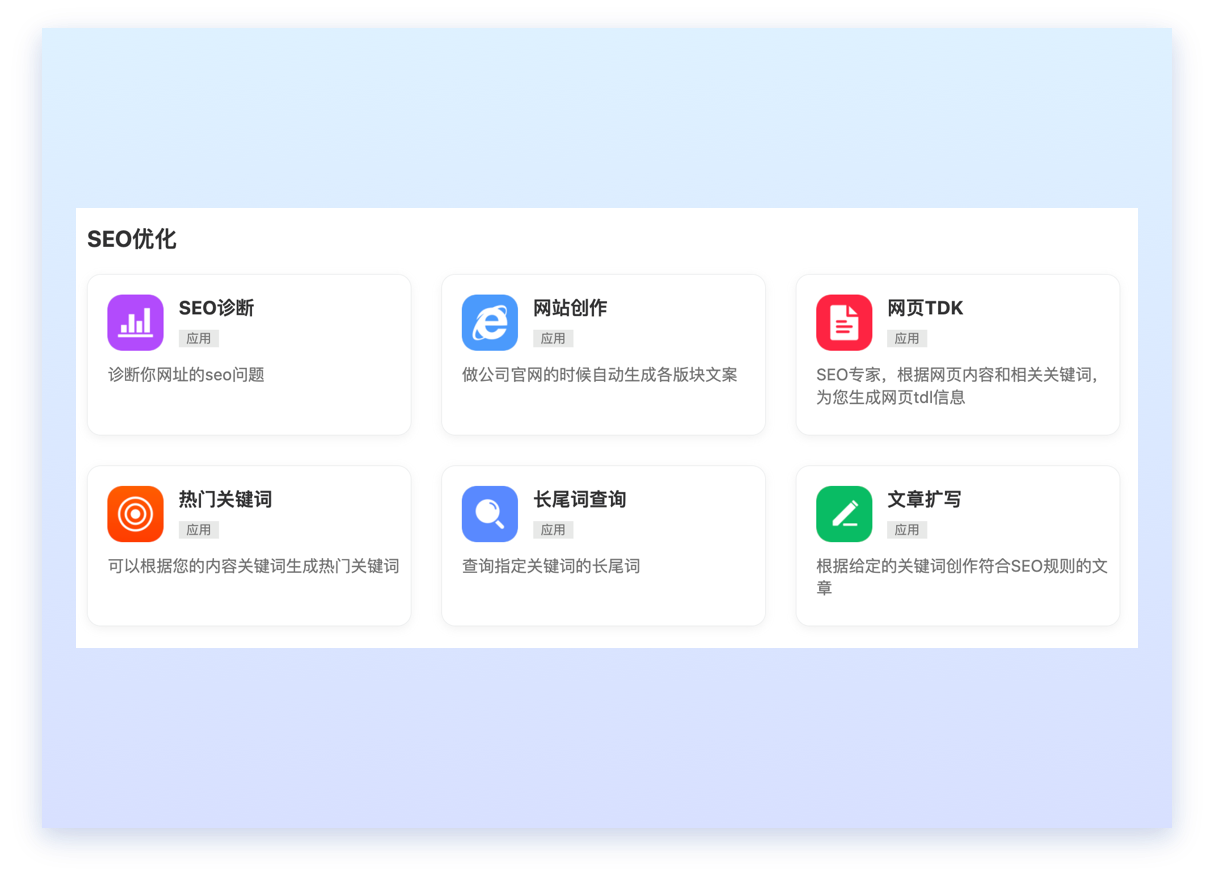Click the green pencil 文章扩写 icon
This screenshot has width=1214, height=888.
[844, 514]
